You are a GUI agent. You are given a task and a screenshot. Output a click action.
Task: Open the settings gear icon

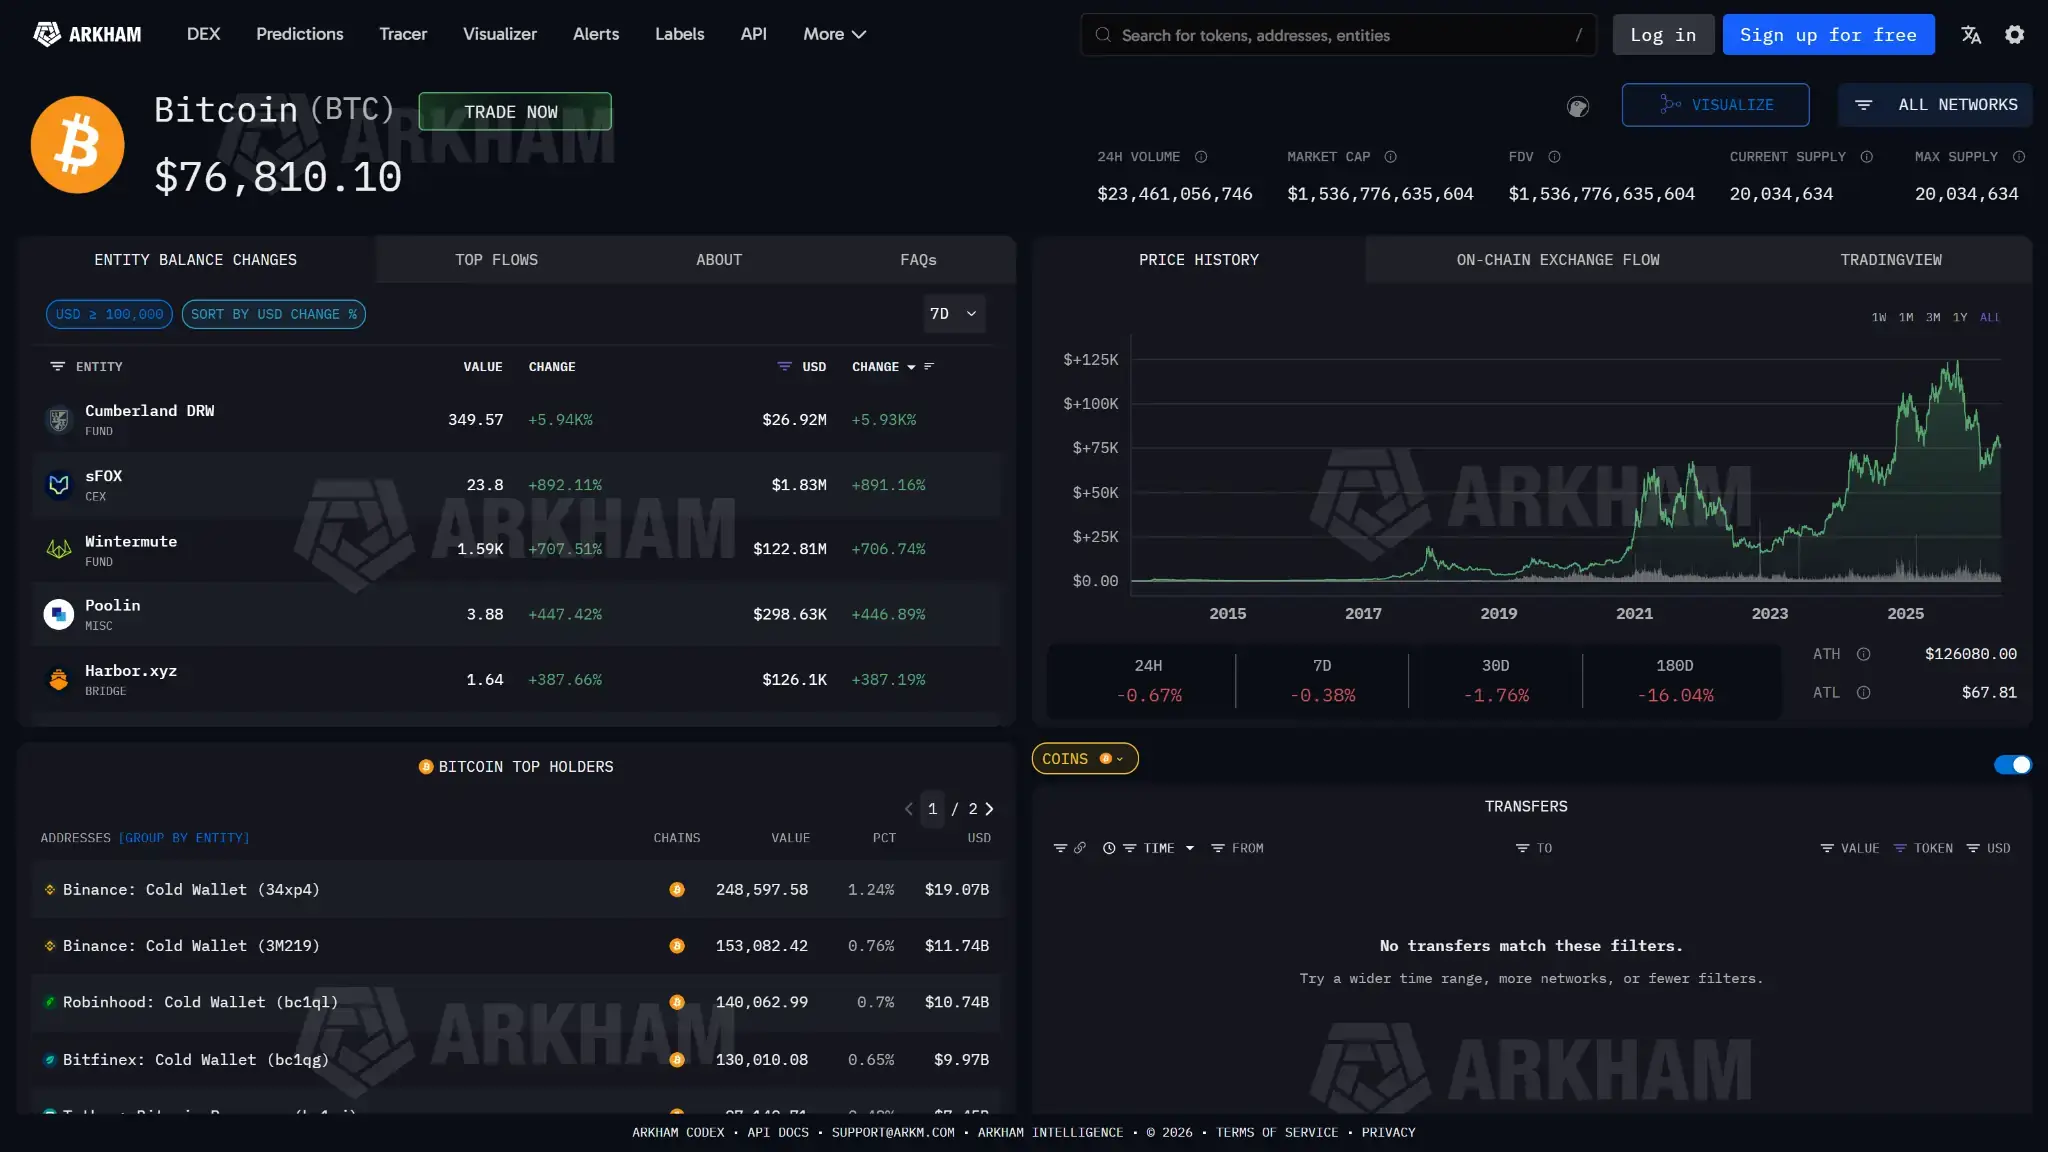click(x=2015, y=35)
